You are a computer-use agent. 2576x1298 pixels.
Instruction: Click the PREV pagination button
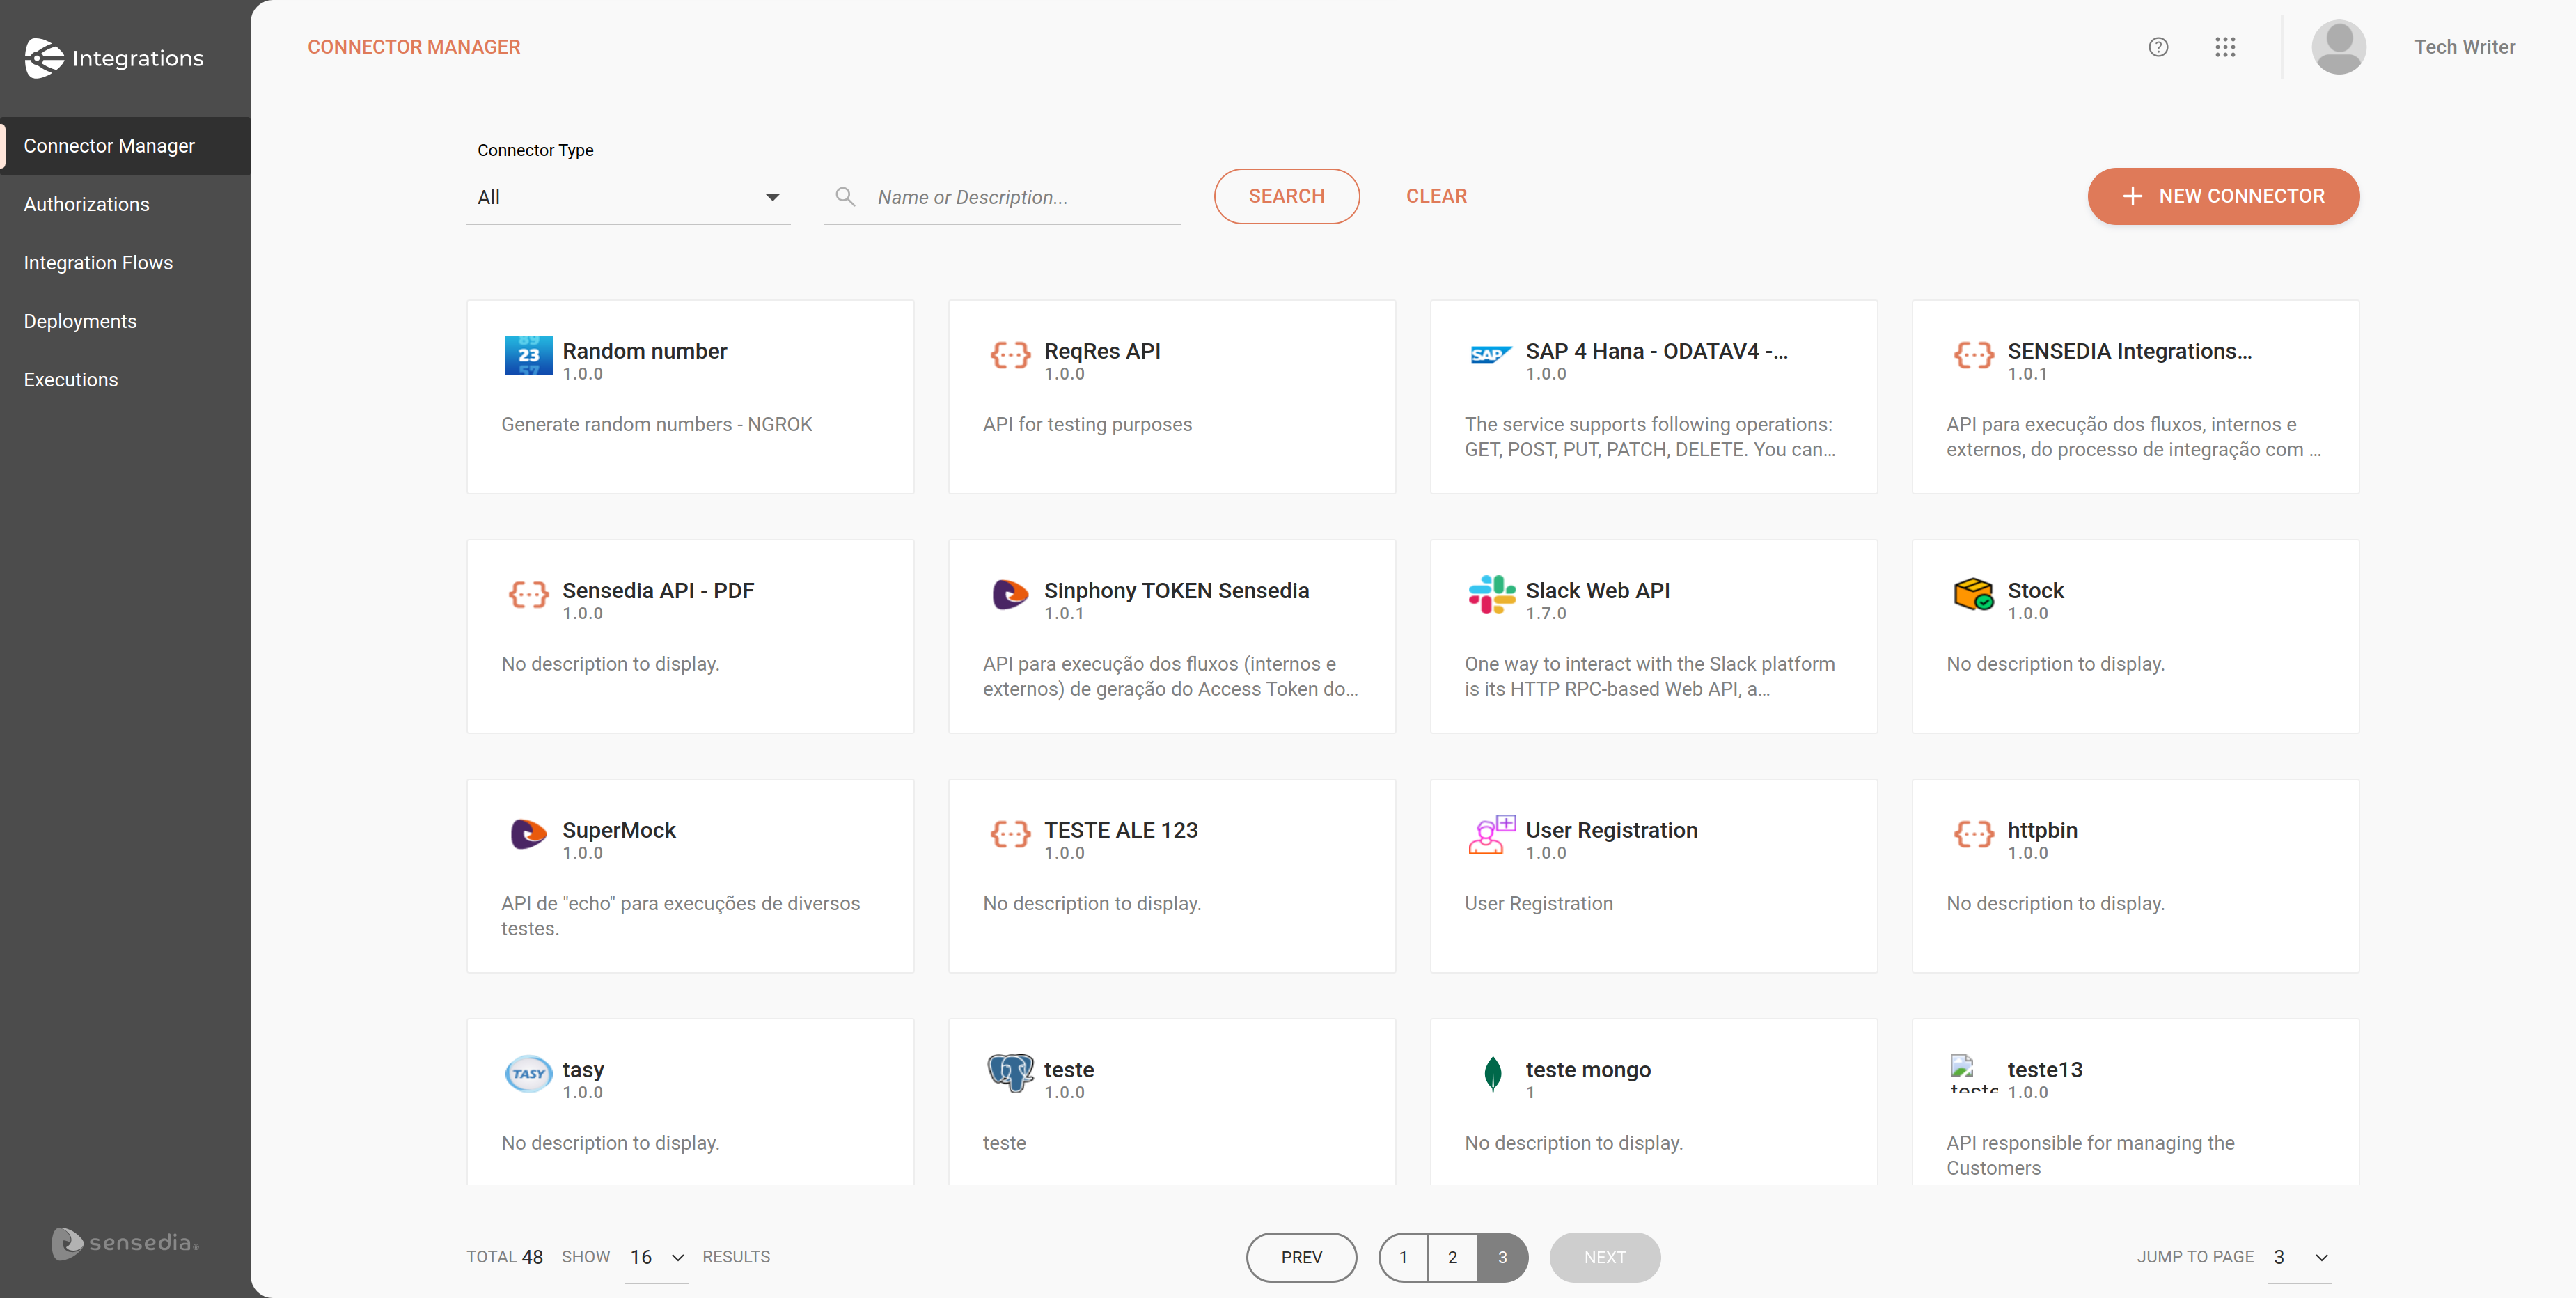coord(1301,1257)
